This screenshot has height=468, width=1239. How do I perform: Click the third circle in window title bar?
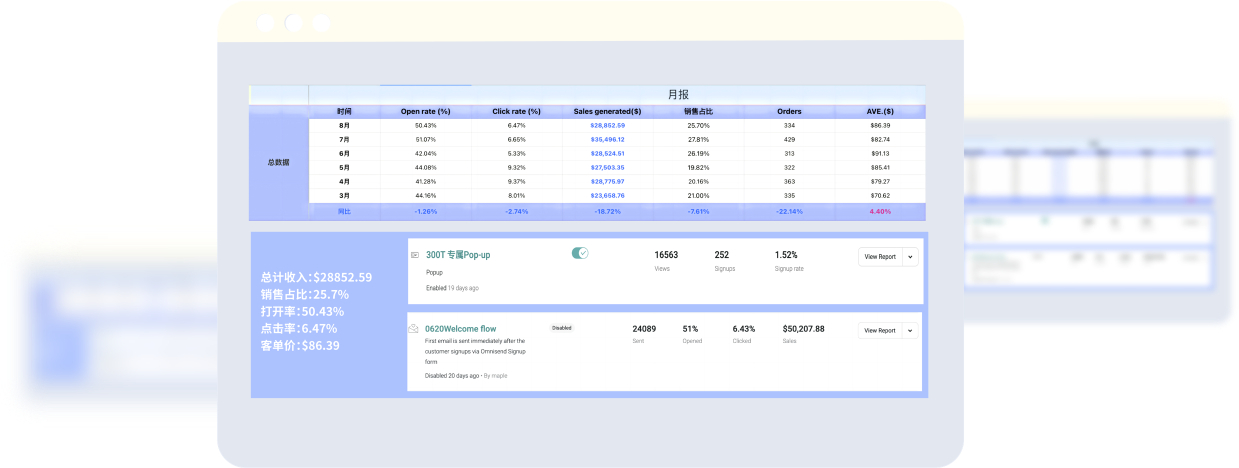tap(322, 22)
